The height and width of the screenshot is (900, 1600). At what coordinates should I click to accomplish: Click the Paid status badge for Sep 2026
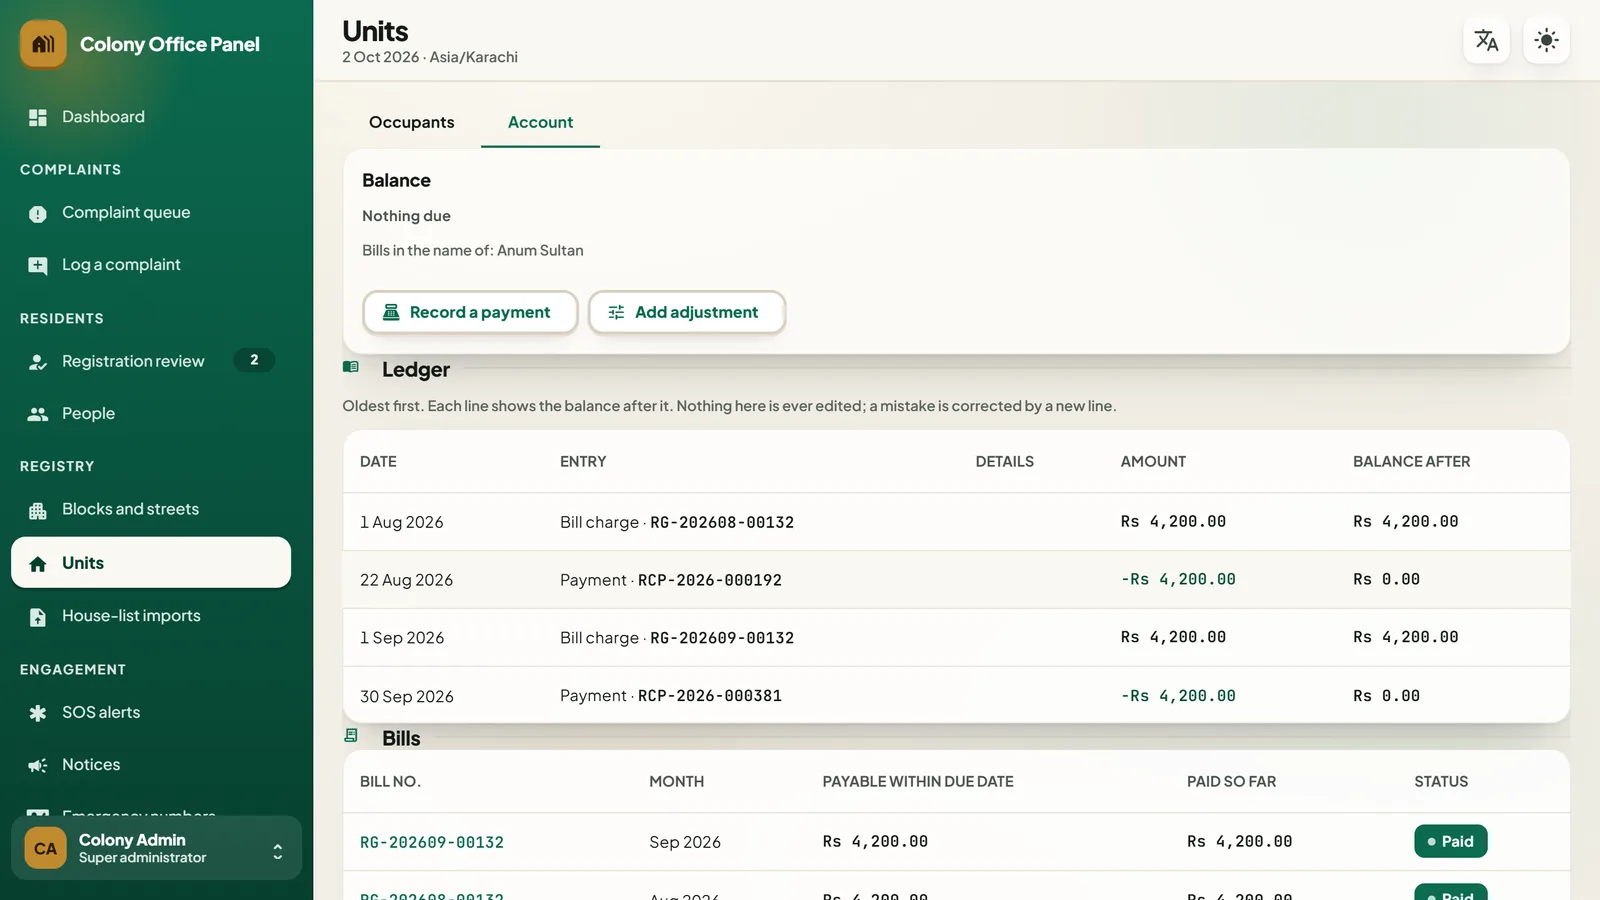[1451, 841]
